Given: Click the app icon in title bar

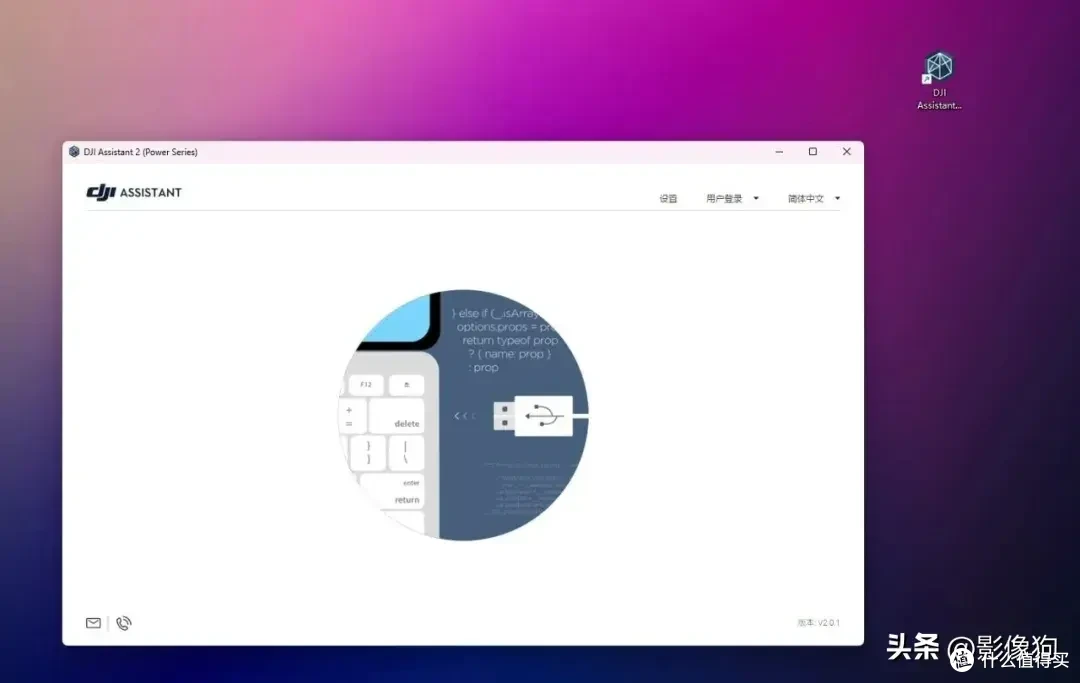Looking at the screenshot, I should [x=74, y=151].
